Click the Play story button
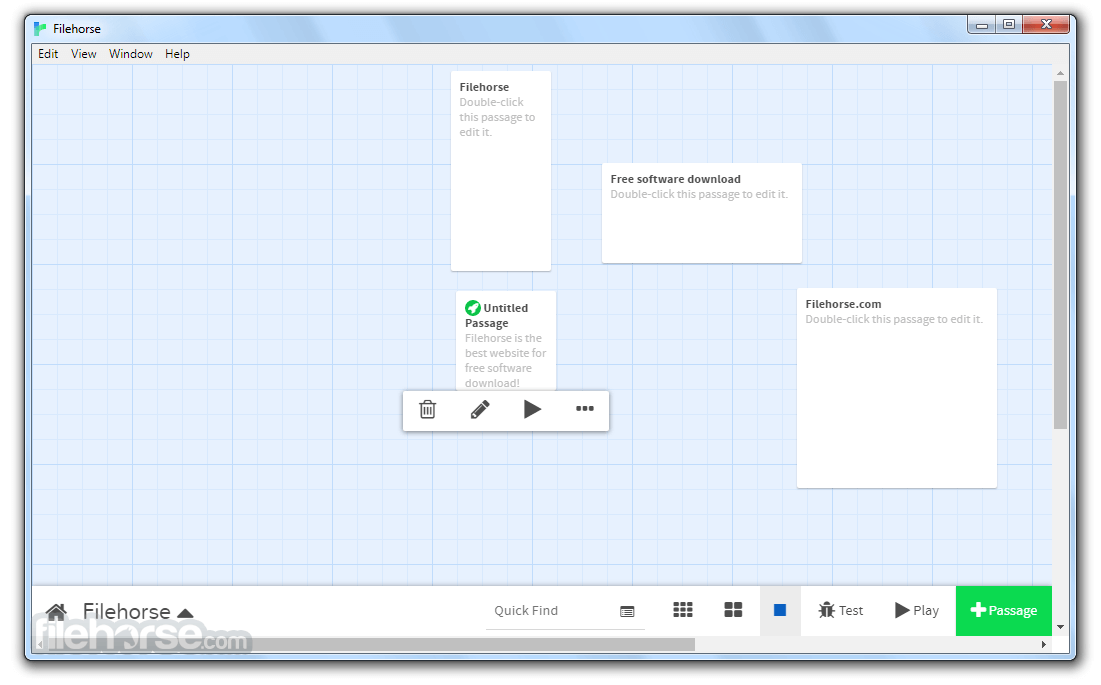1101x685 pixels. (x=916, y=611)
